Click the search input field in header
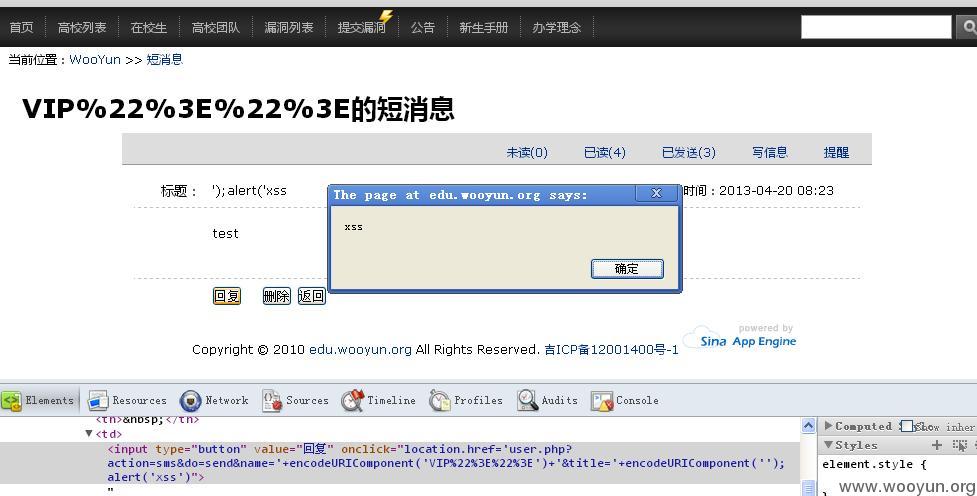The height and width of the screenshot is (496, 977). click(x=876, y=27)
